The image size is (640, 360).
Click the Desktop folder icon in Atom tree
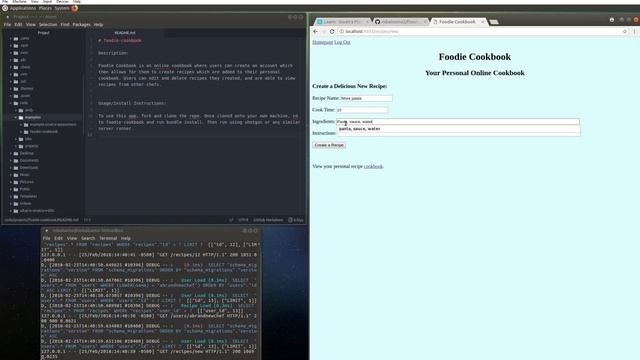[x=16, y=153]
